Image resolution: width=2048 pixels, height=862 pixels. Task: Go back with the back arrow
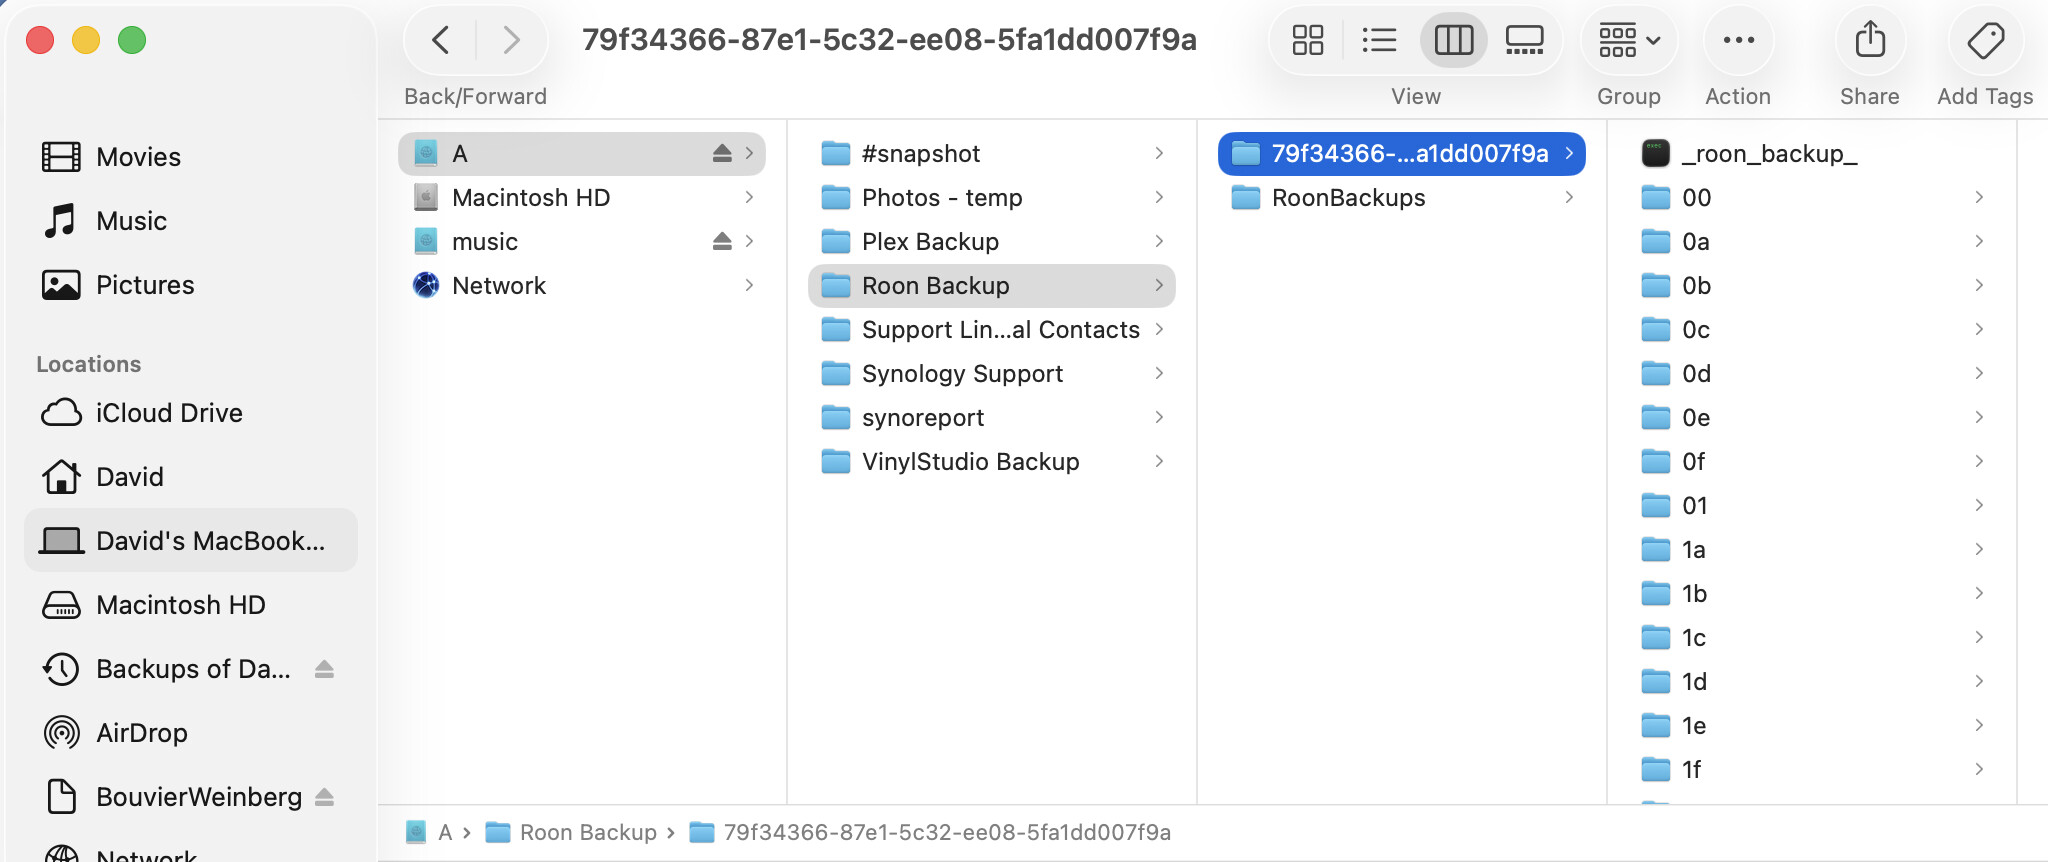pos(440,40)
